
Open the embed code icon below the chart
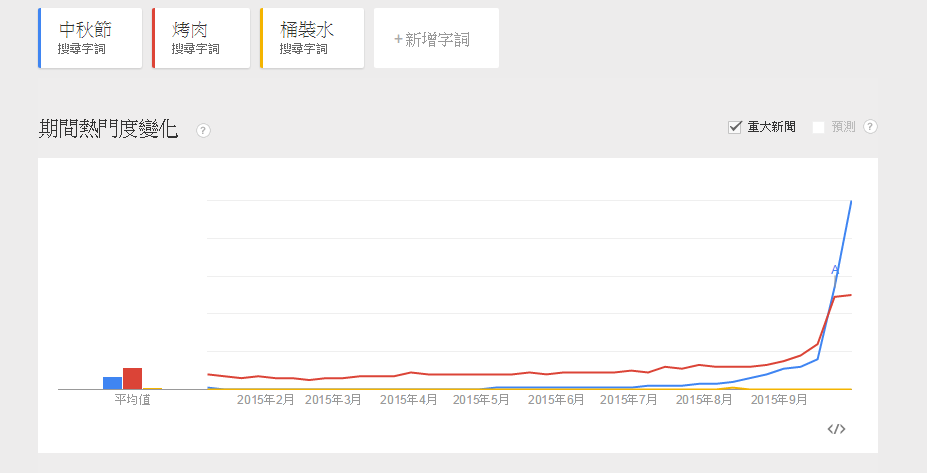pyautogui.click(x=836, y=429)
